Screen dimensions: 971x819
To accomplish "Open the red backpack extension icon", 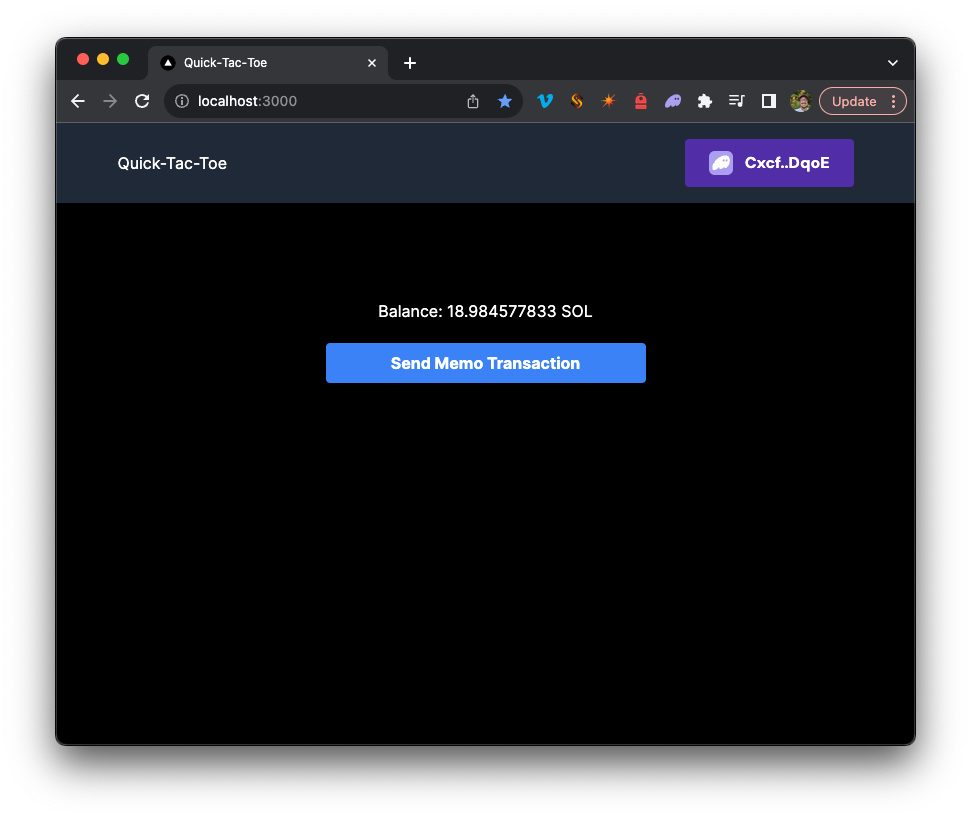I will click(x=641, y=101).
